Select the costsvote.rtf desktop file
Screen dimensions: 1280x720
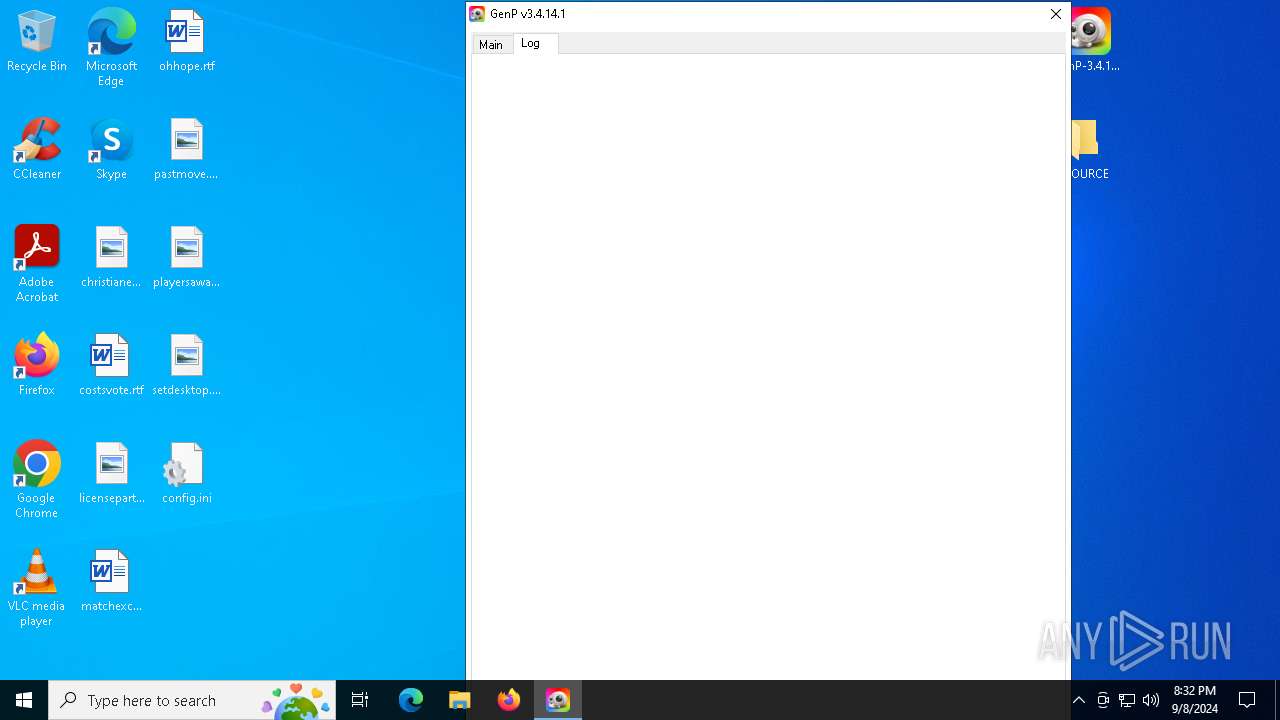click(111, 365)
